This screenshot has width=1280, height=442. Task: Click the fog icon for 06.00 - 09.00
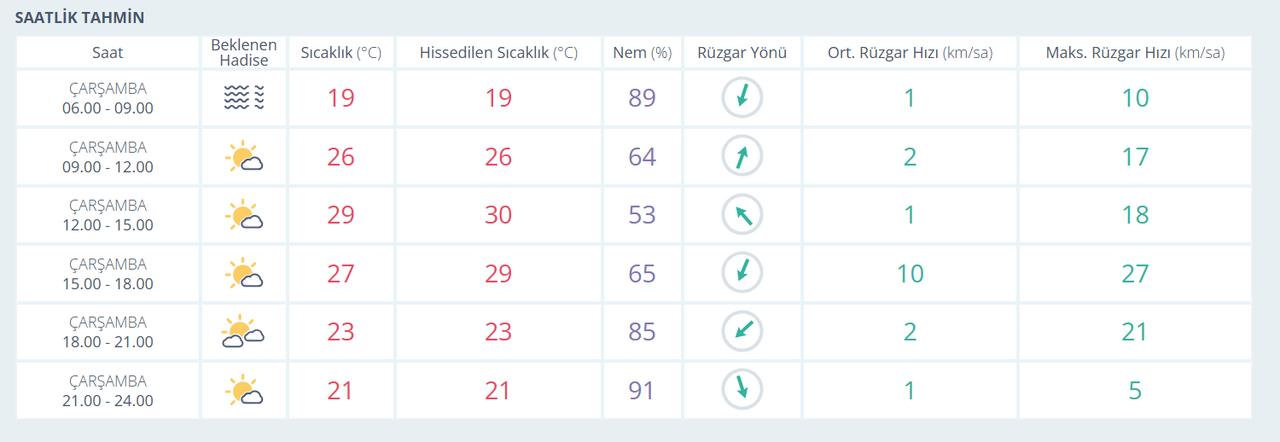coord(244,97)
